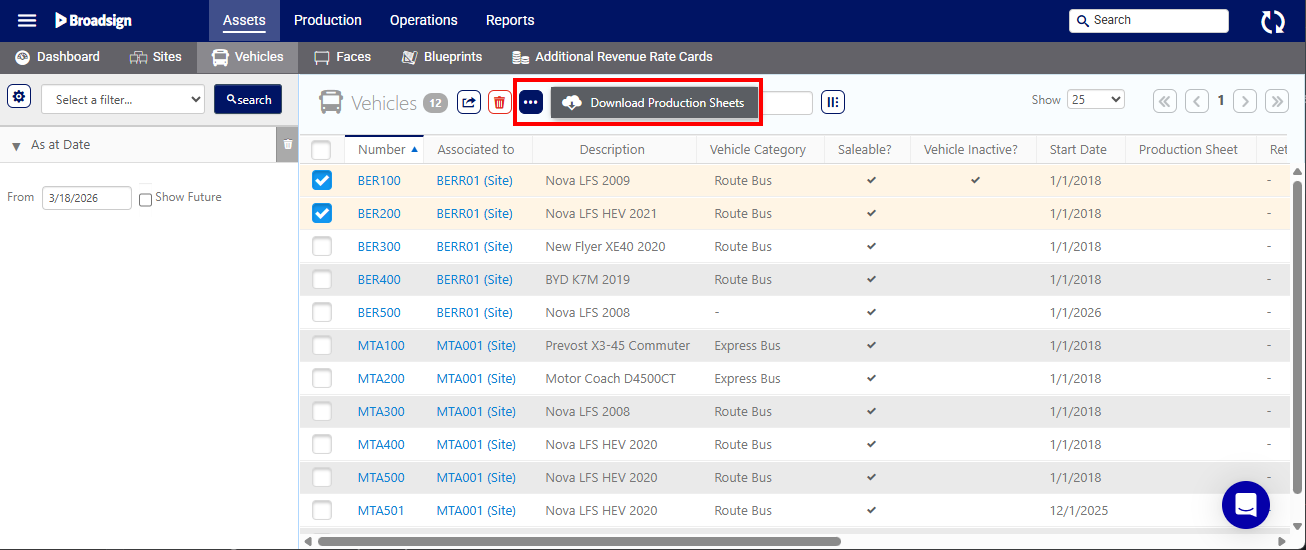This screenshot has height=550, width=1306.
Task: Open the Production menu
Action: pos(328,20)
